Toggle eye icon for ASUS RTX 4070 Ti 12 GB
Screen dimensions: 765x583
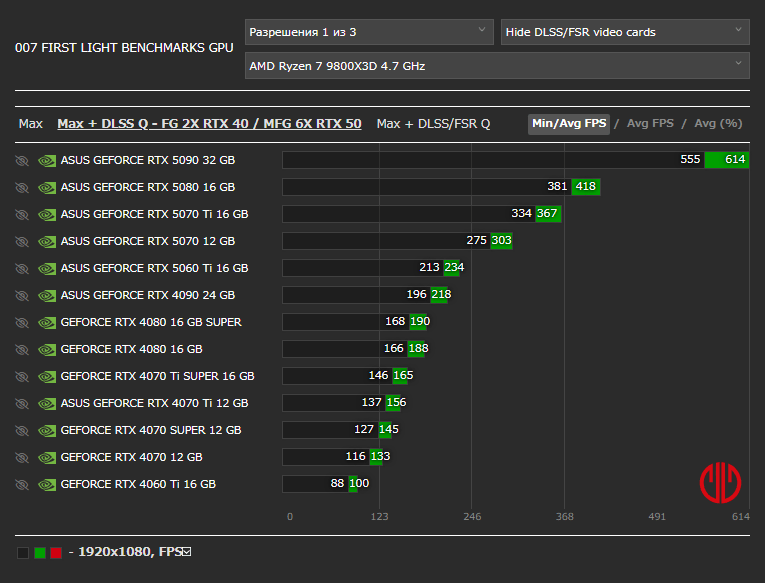coord(22,403)
